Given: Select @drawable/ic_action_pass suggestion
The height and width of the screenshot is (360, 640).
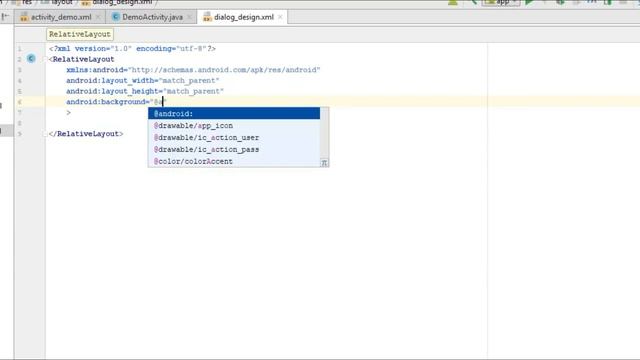Looking at the screenshot, I should pyautogui.click(x=234, y=149).
